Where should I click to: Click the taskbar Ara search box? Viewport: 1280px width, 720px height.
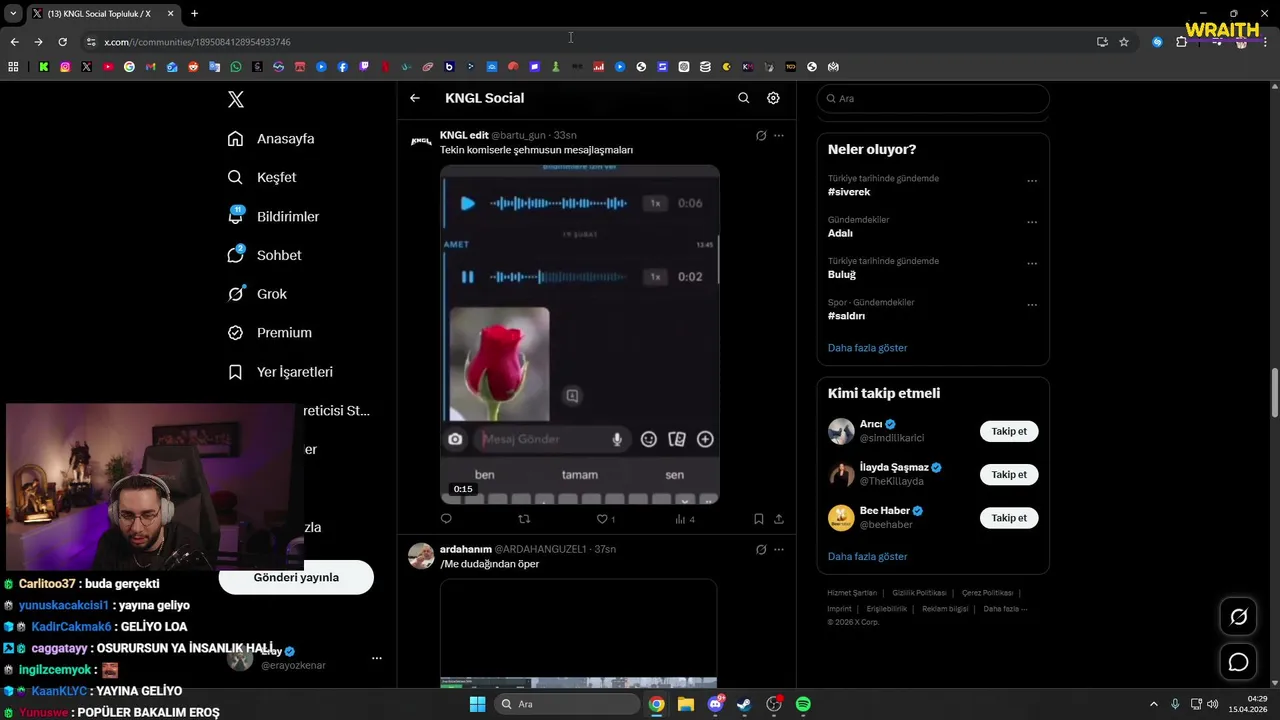(x=566, y=704)
